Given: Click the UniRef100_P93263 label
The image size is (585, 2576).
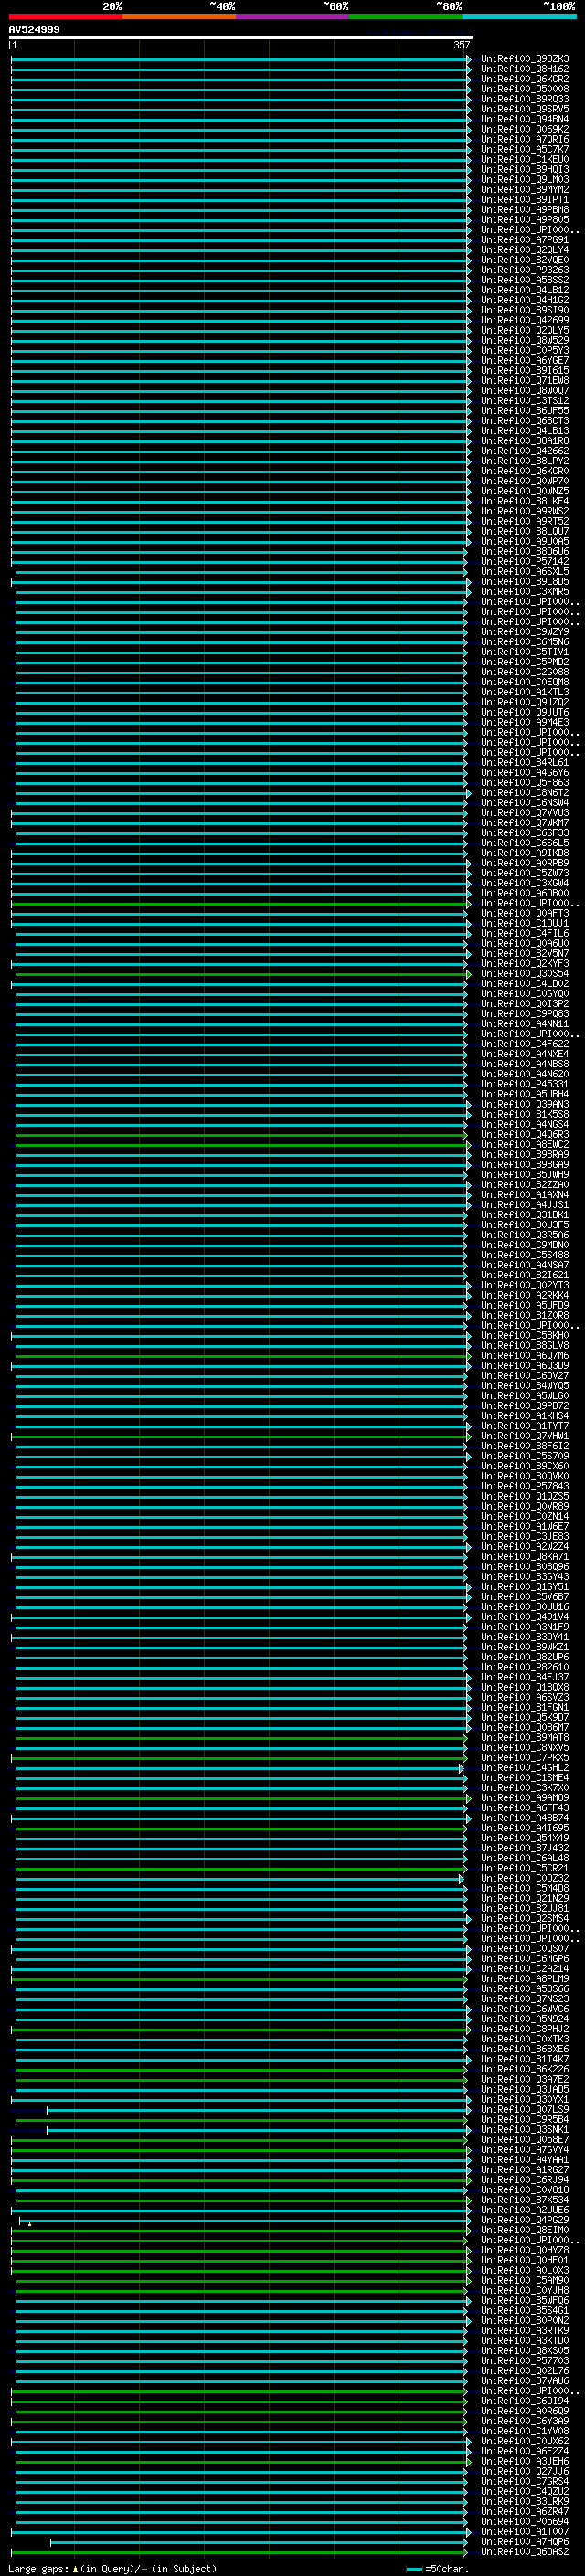Looking at the screenshot, I should click(525, 270).
